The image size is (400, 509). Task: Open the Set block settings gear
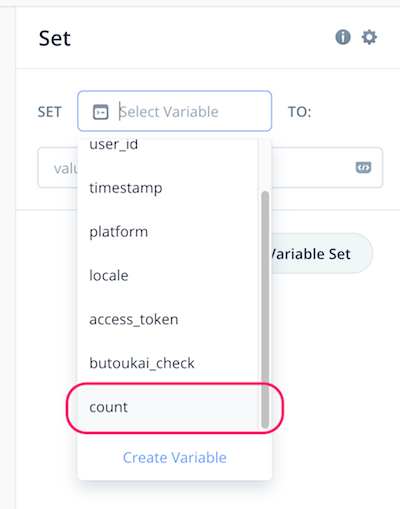click(369, 37)
